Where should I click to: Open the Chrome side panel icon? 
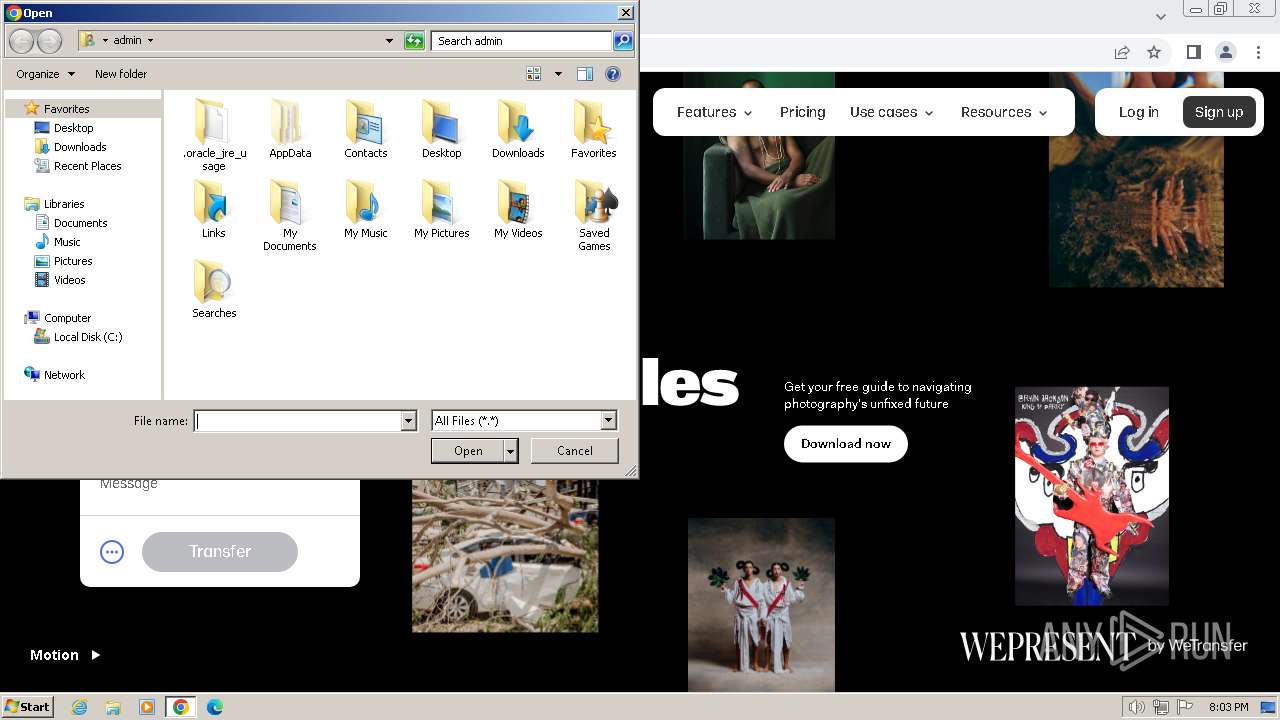tap(1193, 52)
